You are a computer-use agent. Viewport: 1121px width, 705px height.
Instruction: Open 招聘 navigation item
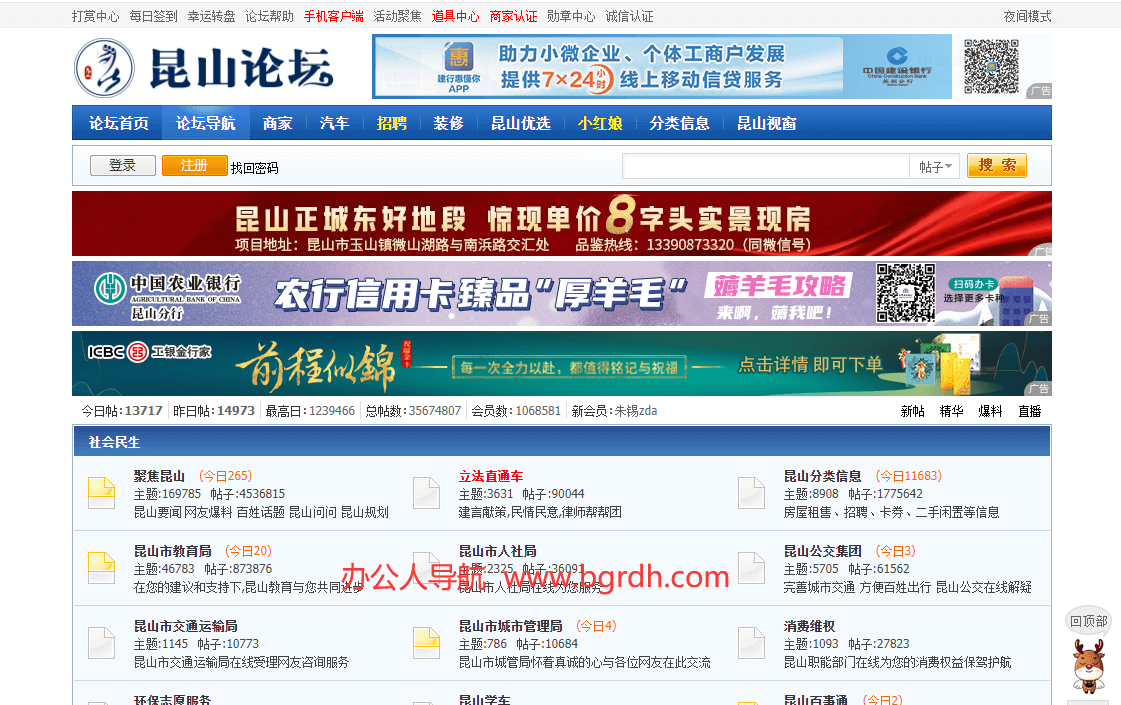pos(392,123)
